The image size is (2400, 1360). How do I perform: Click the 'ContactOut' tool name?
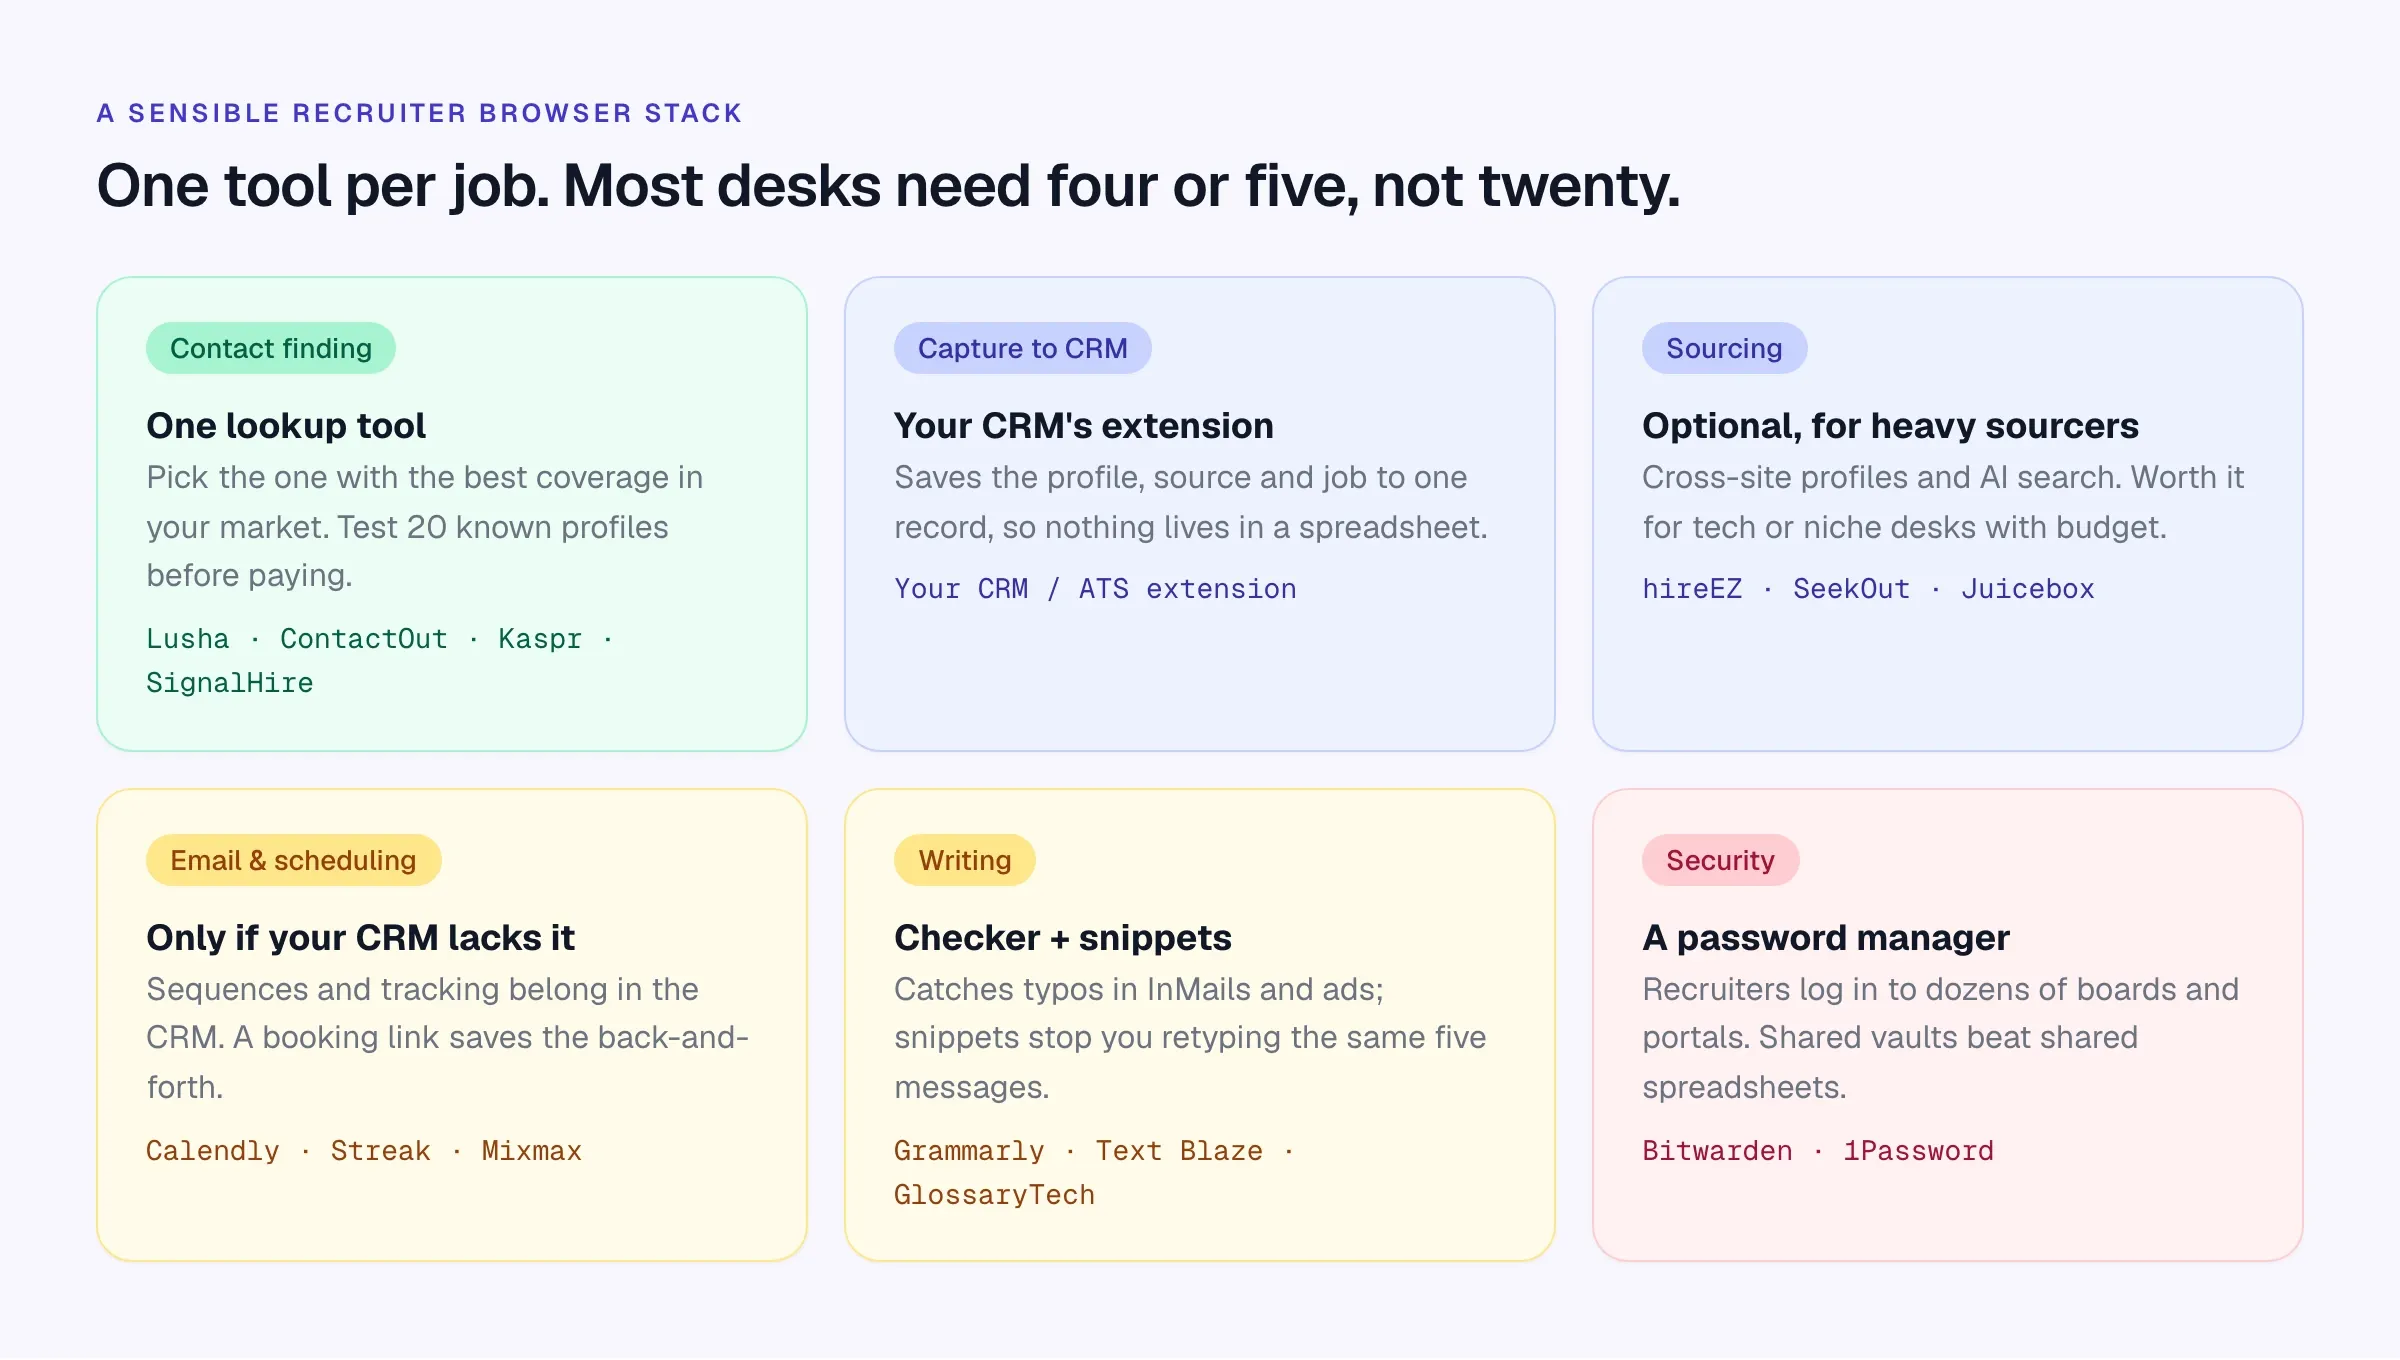(x=364, y=639)
